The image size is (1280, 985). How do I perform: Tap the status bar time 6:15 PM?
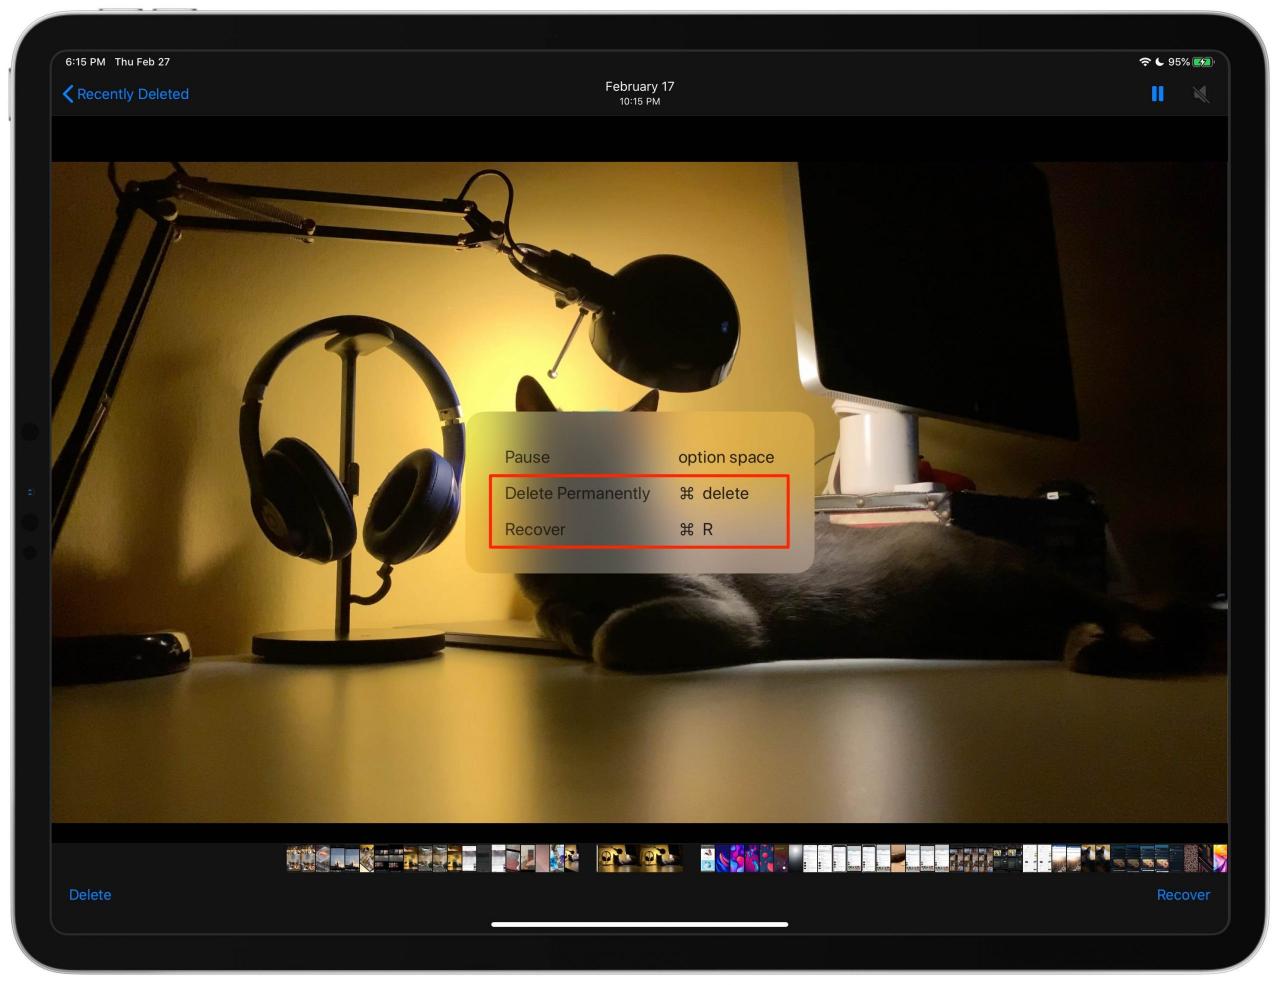click(85, 62)
